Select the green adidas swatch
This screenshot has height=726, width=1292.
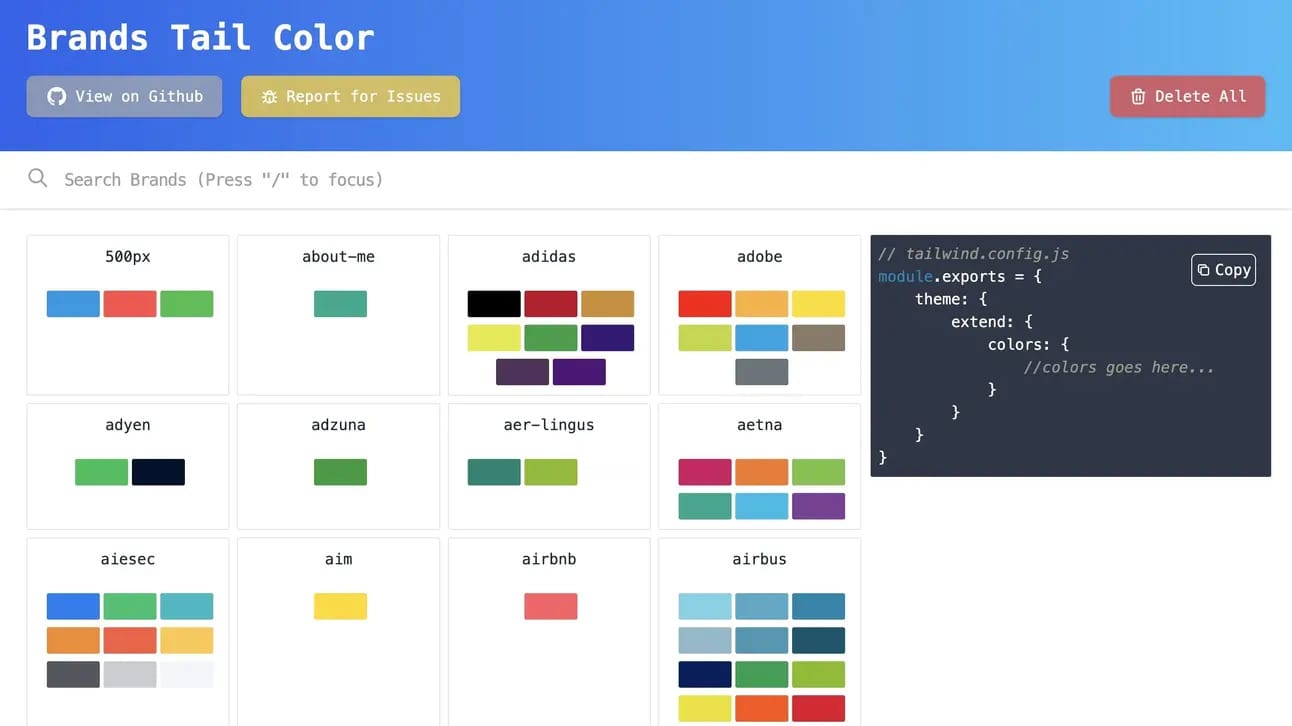click(x=551, y=338)
